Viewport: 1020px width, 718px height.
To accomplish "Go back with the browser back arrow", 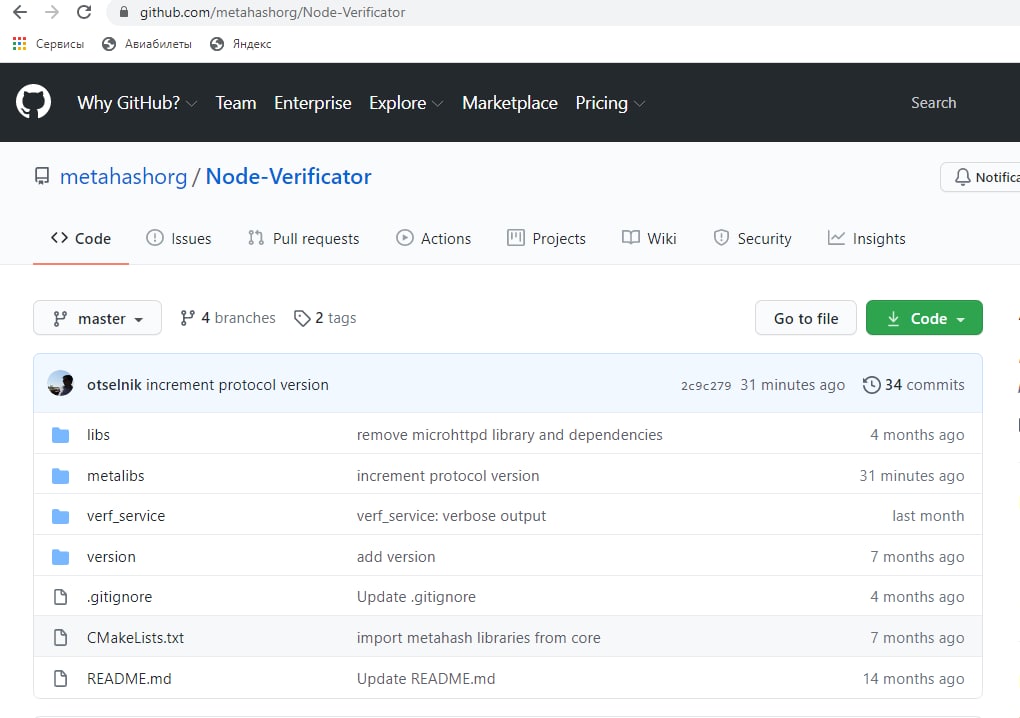I will 20,12.
